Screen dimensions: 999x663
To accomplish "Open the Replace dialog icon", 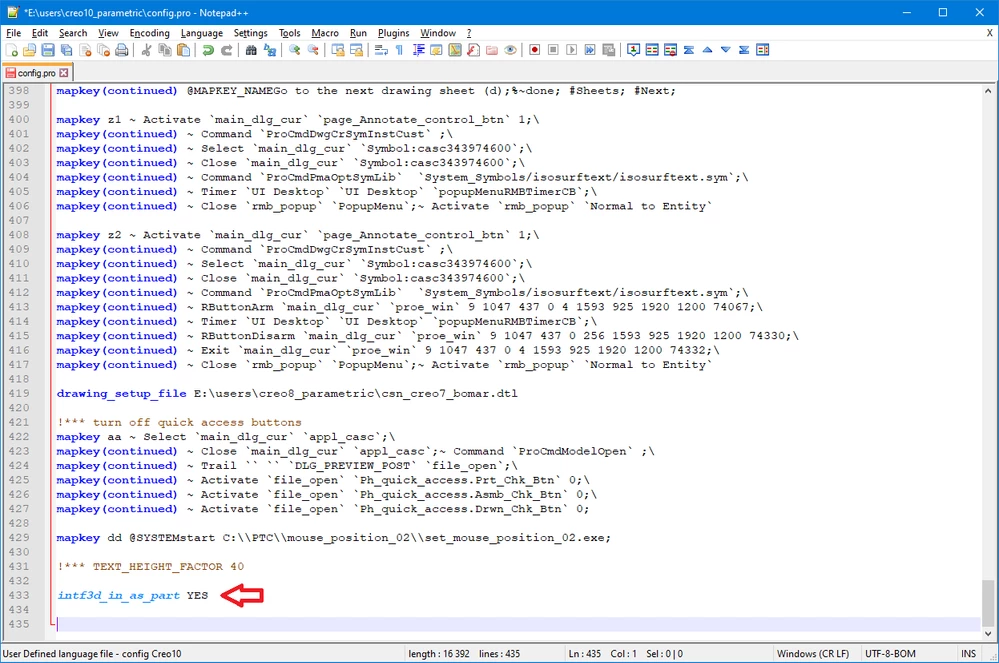I will [270, 50].
